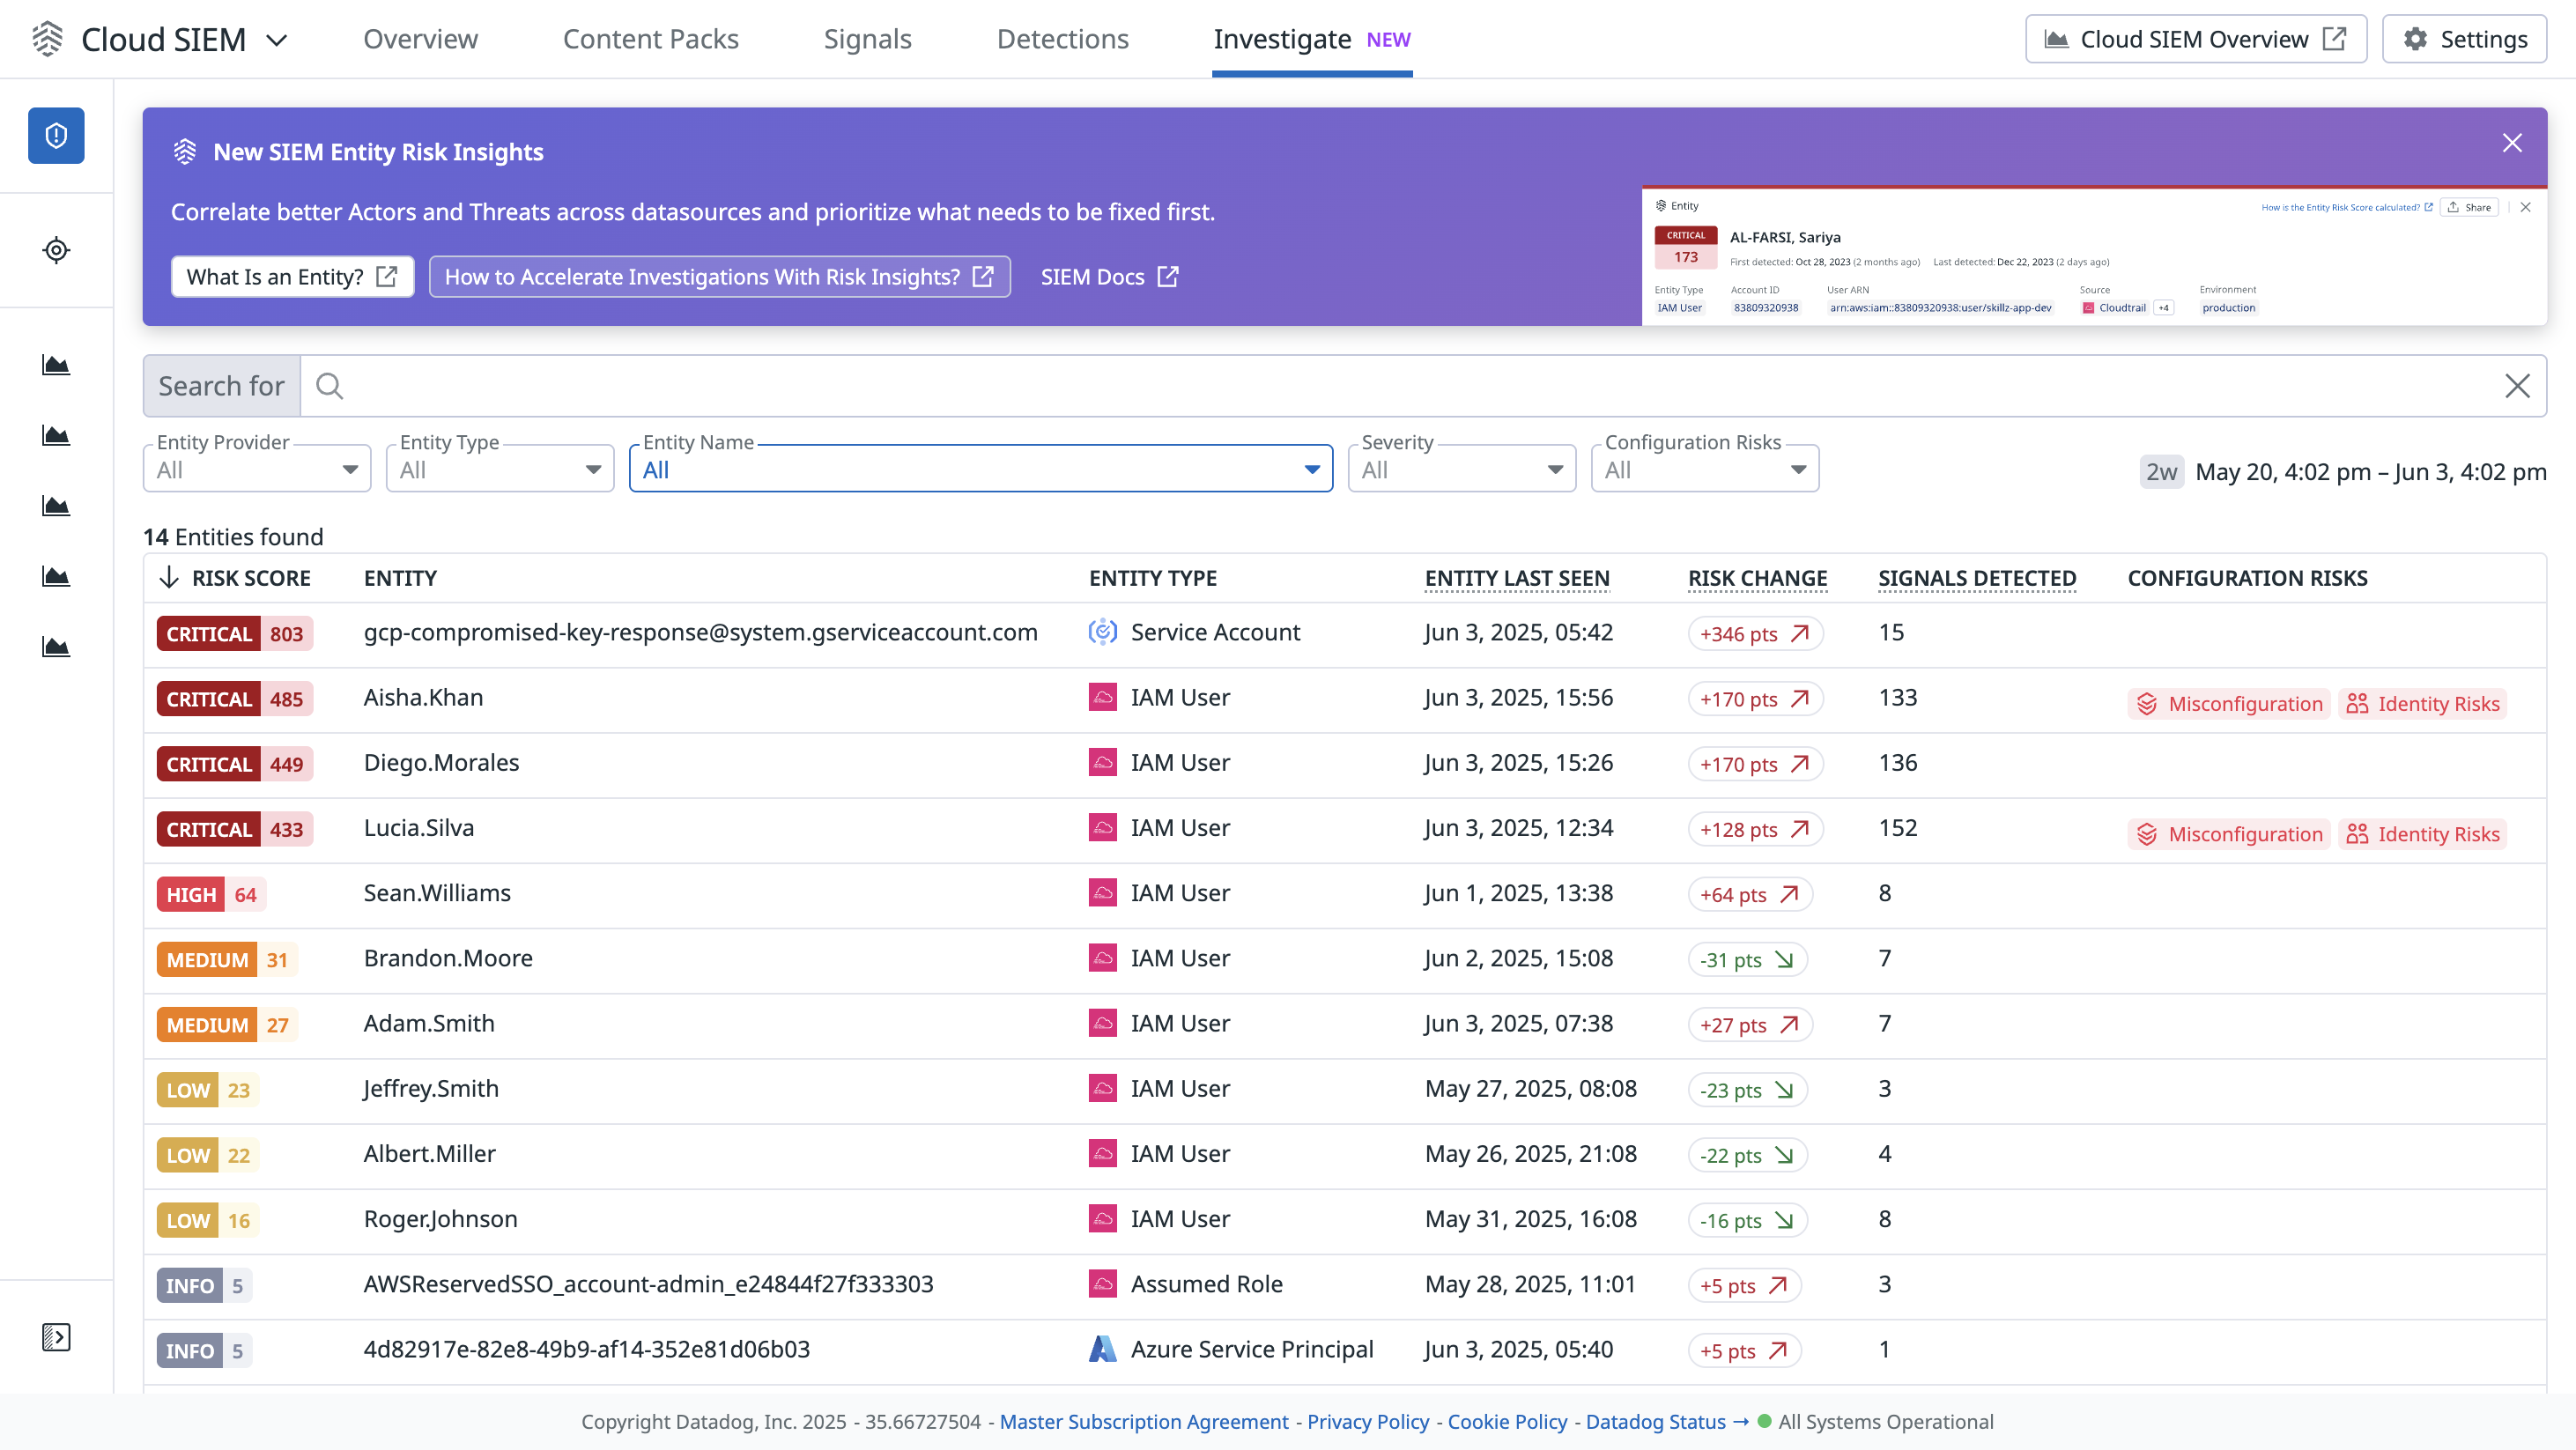Open the Severity dropdown
The height and width of the screenshot is (1450, 2576).
tap(1462, 469)
